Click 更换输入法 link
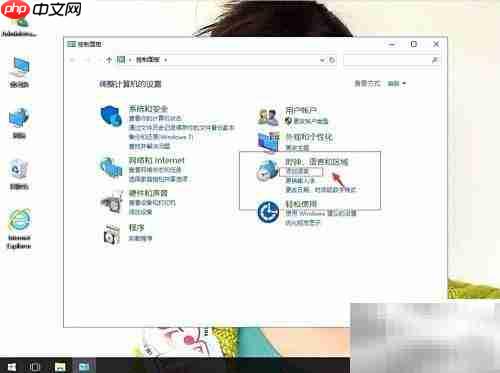The image size is (500, 373). (300, 181)
